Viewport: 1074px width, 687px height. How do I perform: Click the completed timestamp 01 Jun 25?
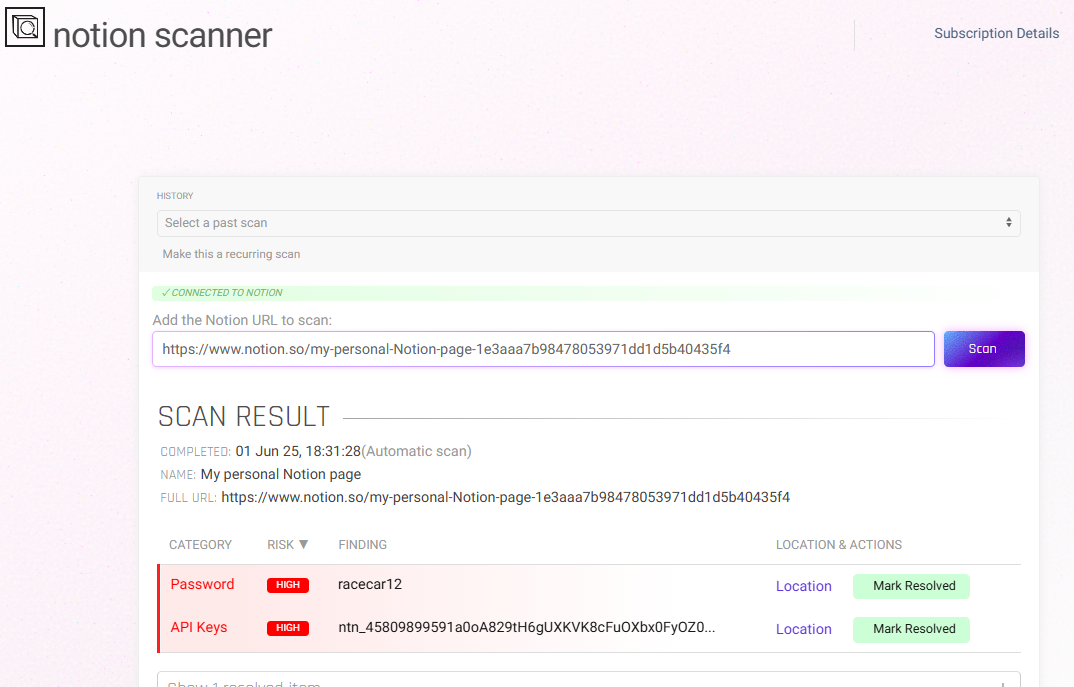tap(298, 451)
